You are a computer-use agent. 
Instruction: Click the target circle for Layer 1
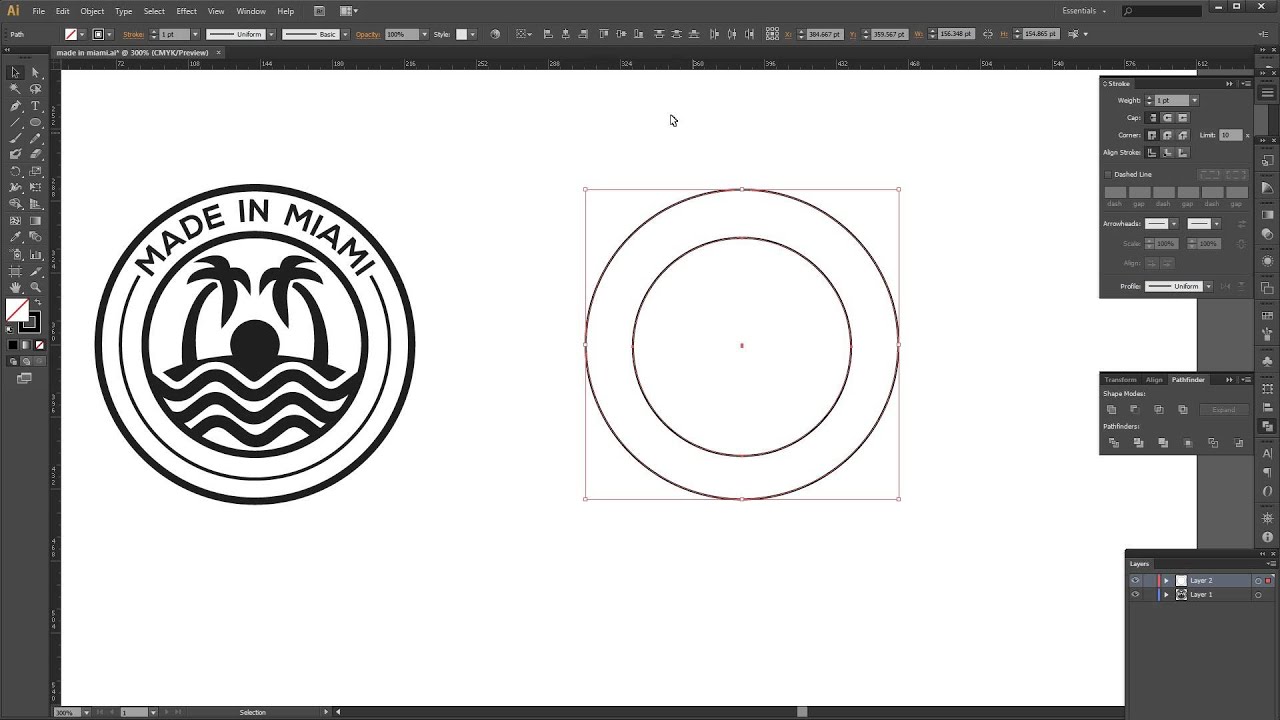1258,594
